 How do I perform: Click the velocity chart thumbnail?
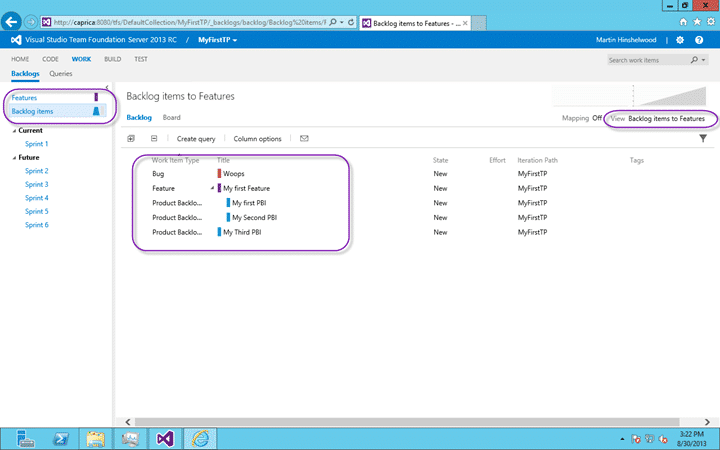(x=630, y=96)
